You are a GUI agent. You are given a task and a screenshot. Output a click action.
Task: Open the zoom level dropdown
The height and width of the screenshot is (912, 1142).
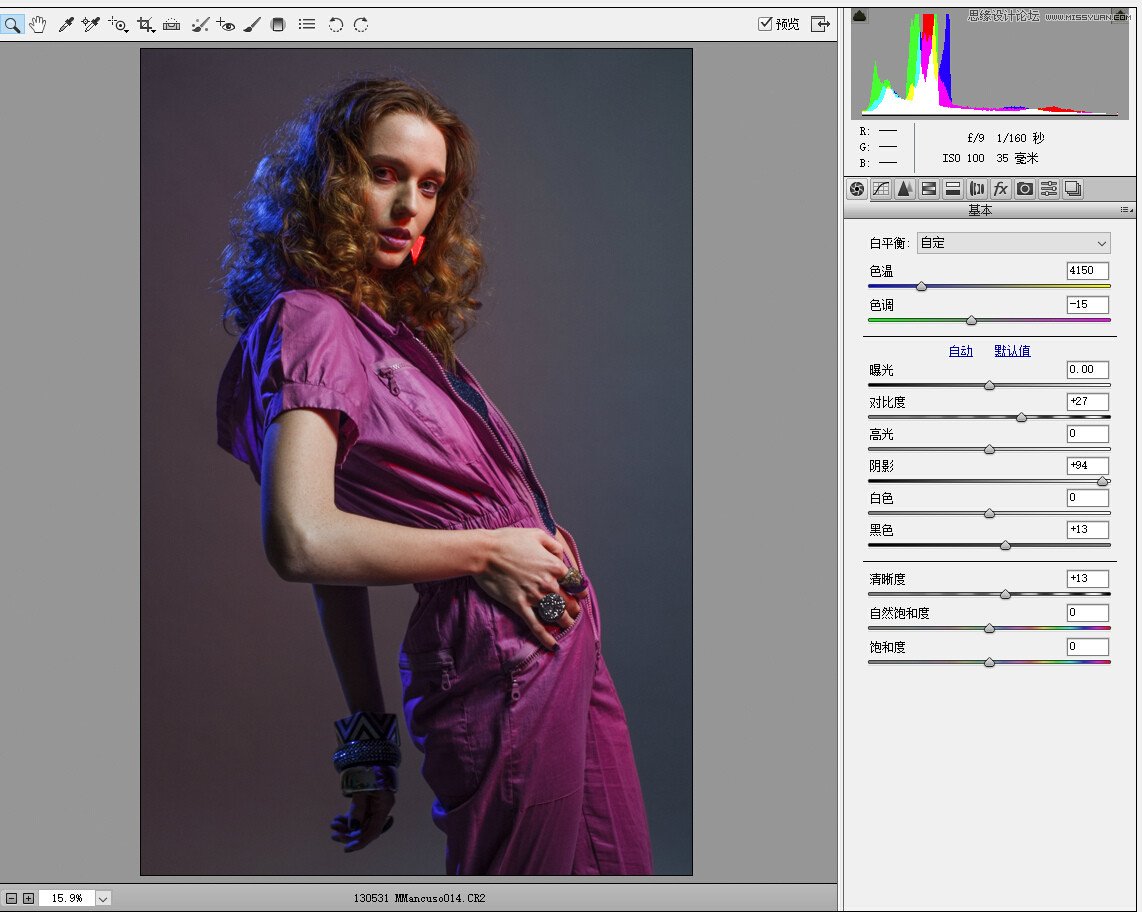tap(102, 898)
